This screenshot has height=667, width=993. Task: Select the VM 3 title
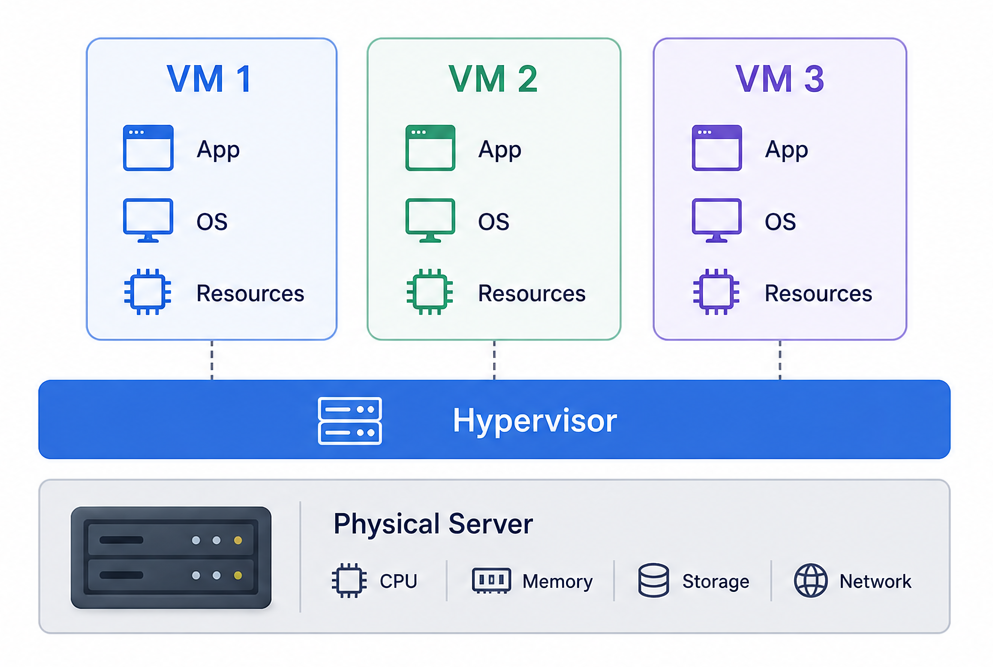click(780, 79)
